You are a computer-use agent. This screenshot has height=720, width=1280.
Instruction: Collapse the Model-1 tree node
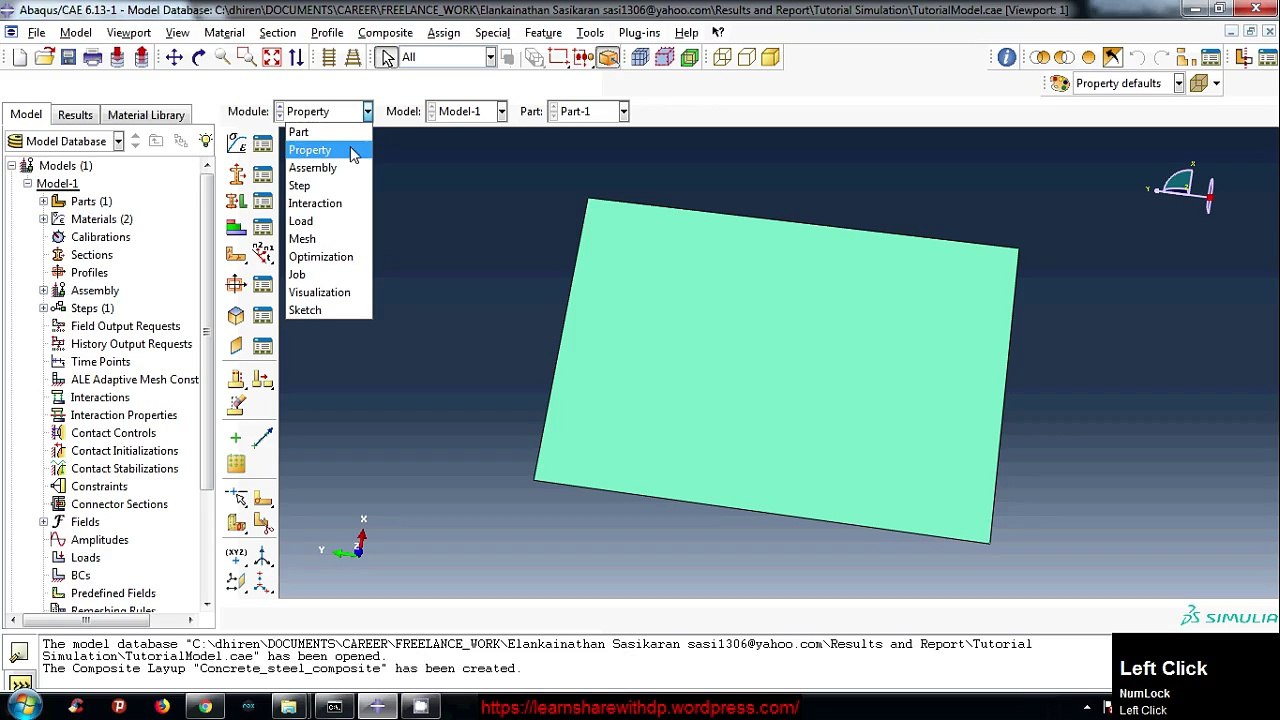[x=28, y=184]
